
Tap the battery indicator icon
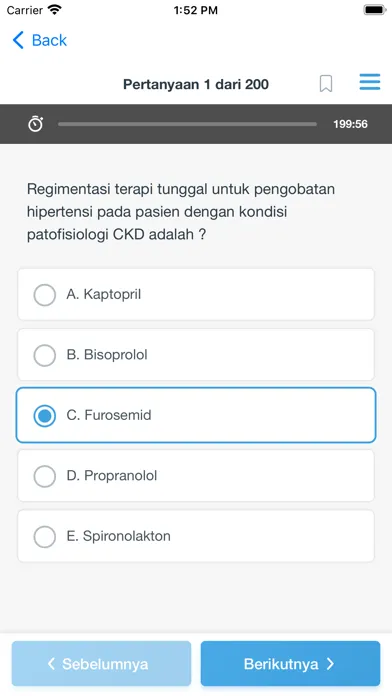coord(375,10)
